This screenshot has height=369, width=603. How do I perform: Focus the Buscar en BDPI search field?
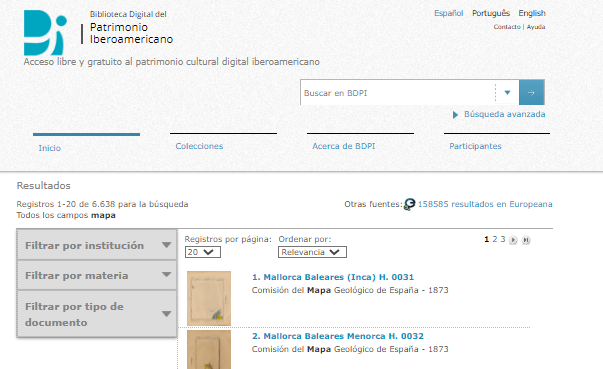[x=398, y=93]
